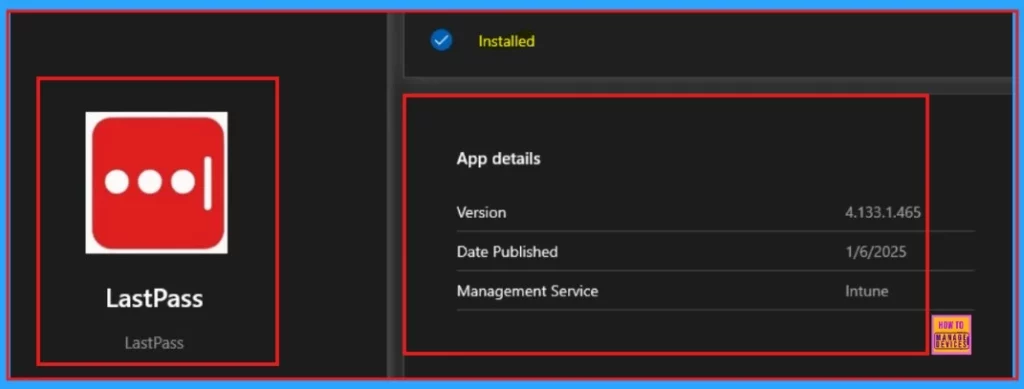Select the Intune value
The height and width of the screenshot is (389, 1024).
(867, 291)
